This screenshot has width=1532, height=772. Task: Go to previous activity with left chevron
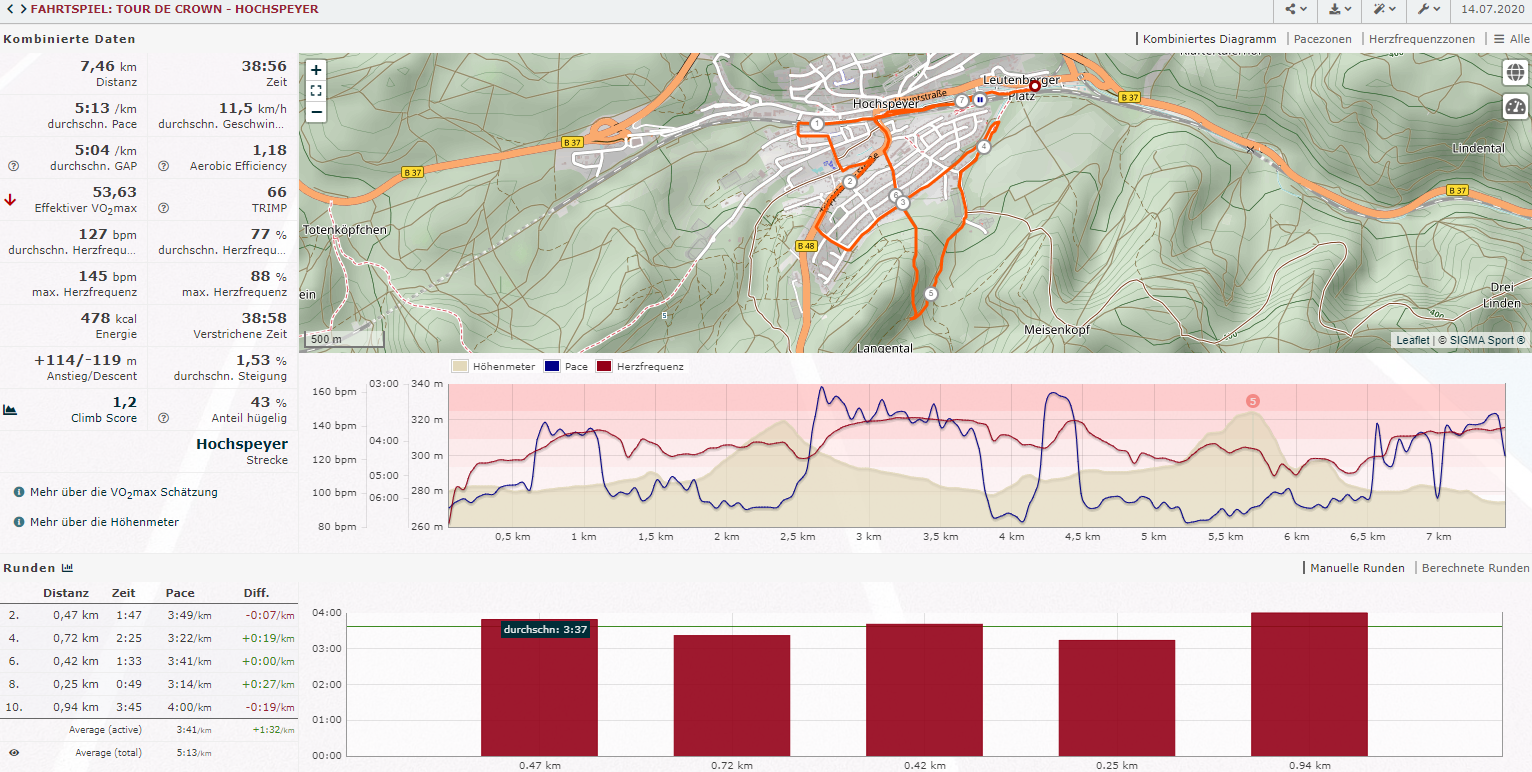tap(9, 9)
